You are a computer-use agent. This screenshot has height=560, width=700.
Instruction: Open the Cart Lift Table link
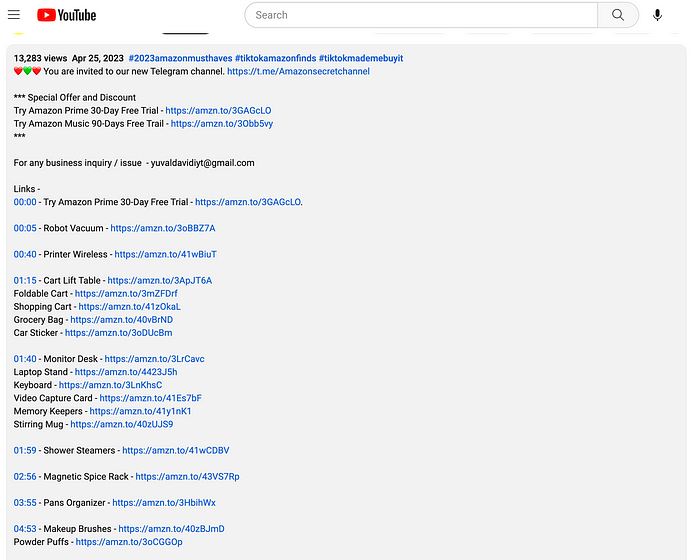tap(160, 280)
